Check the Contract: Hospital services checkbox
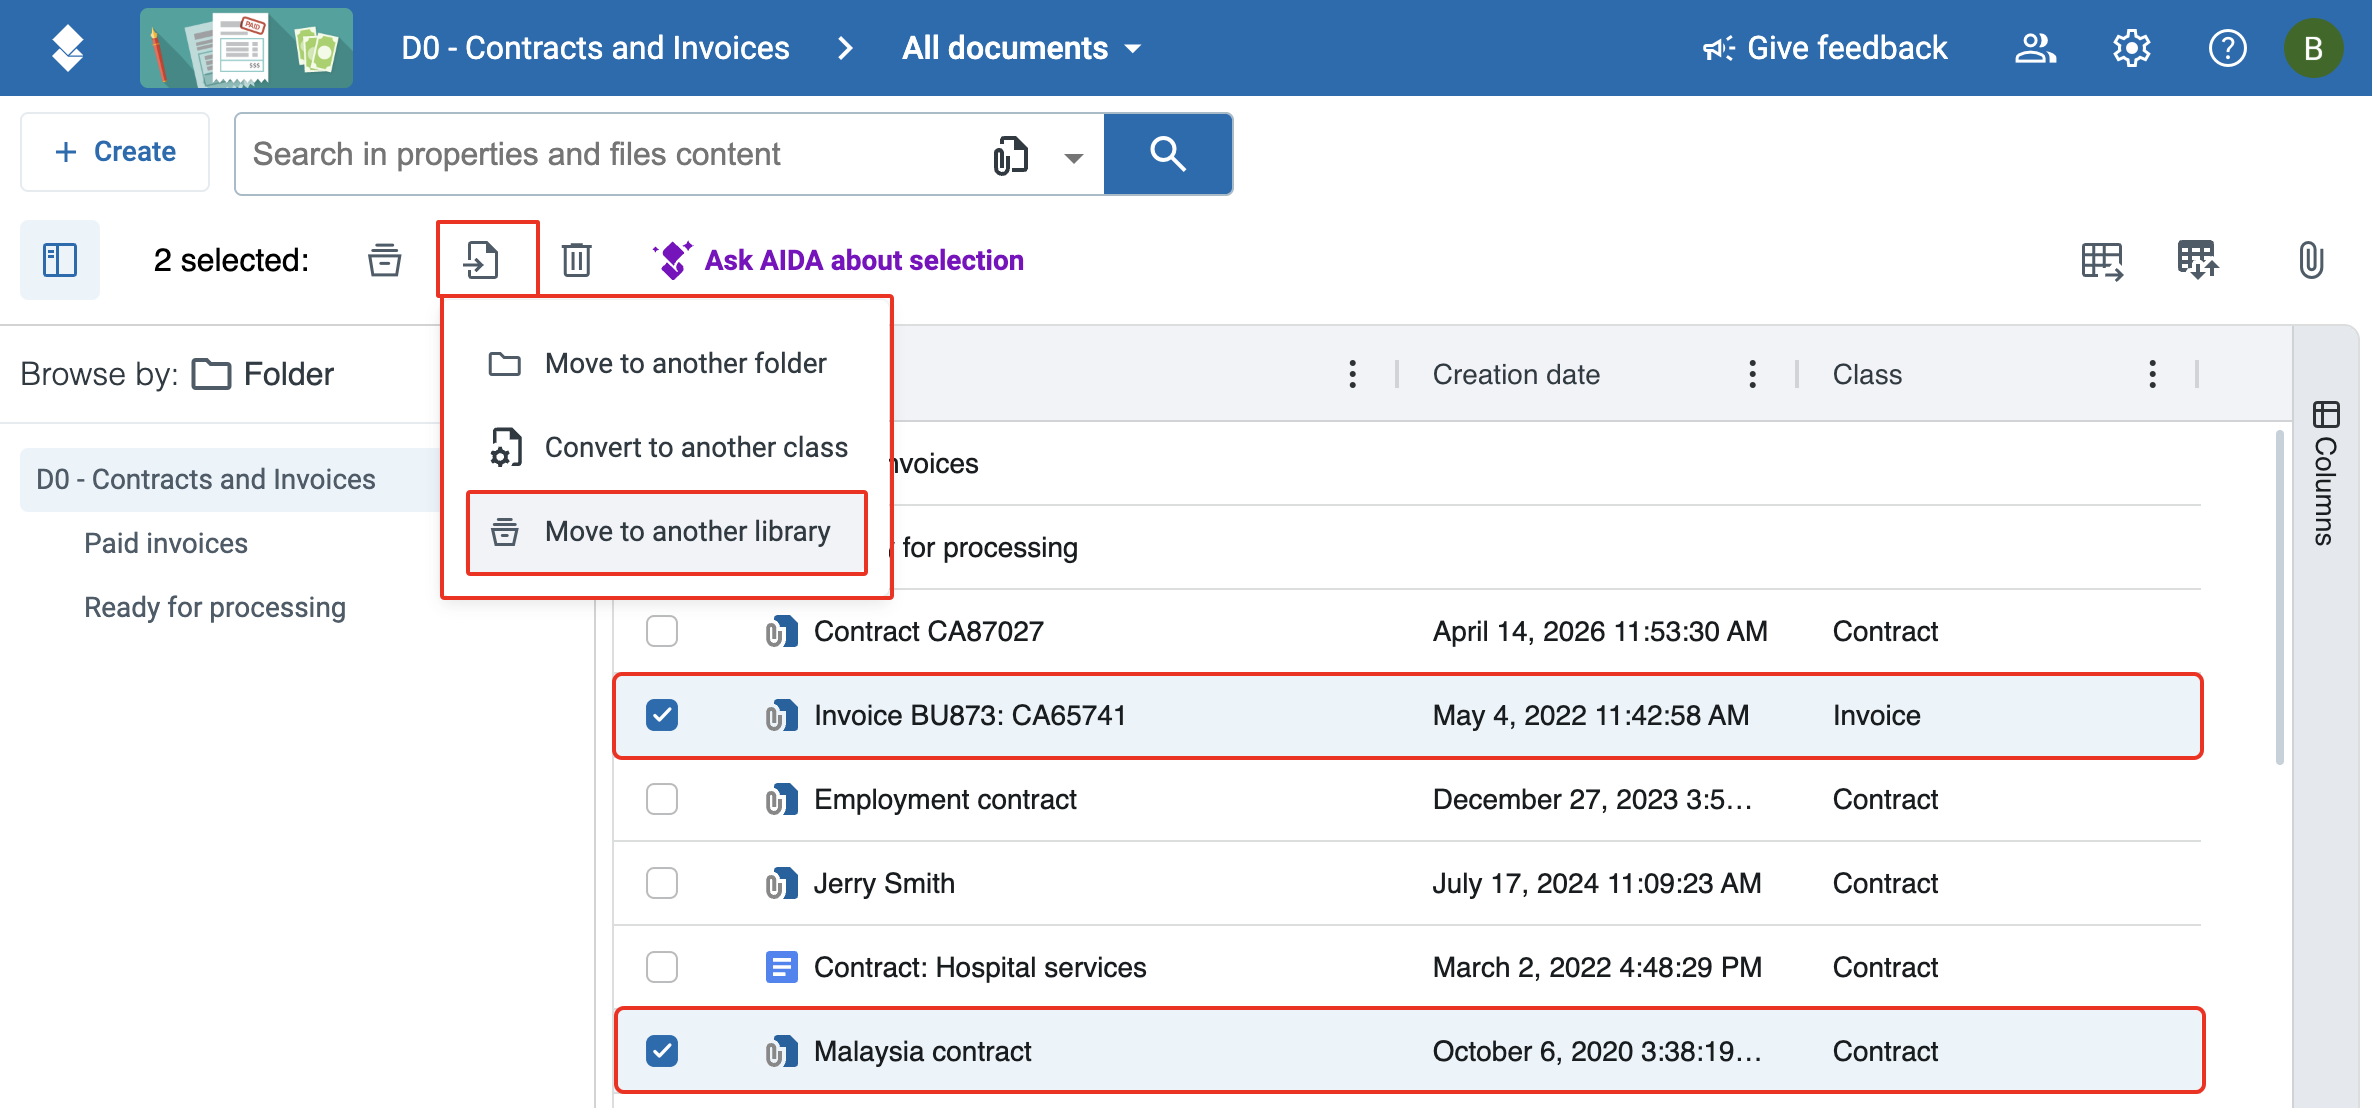The image size is (2372, 1108). pyautogui.click(x=662, y=968)
